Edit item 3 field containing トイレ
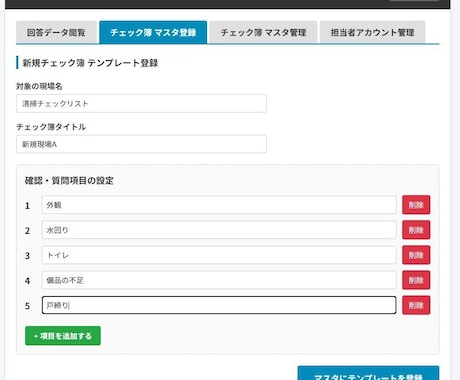The height and width of the screenshot is (380, 460). click(x=219, y=255)
